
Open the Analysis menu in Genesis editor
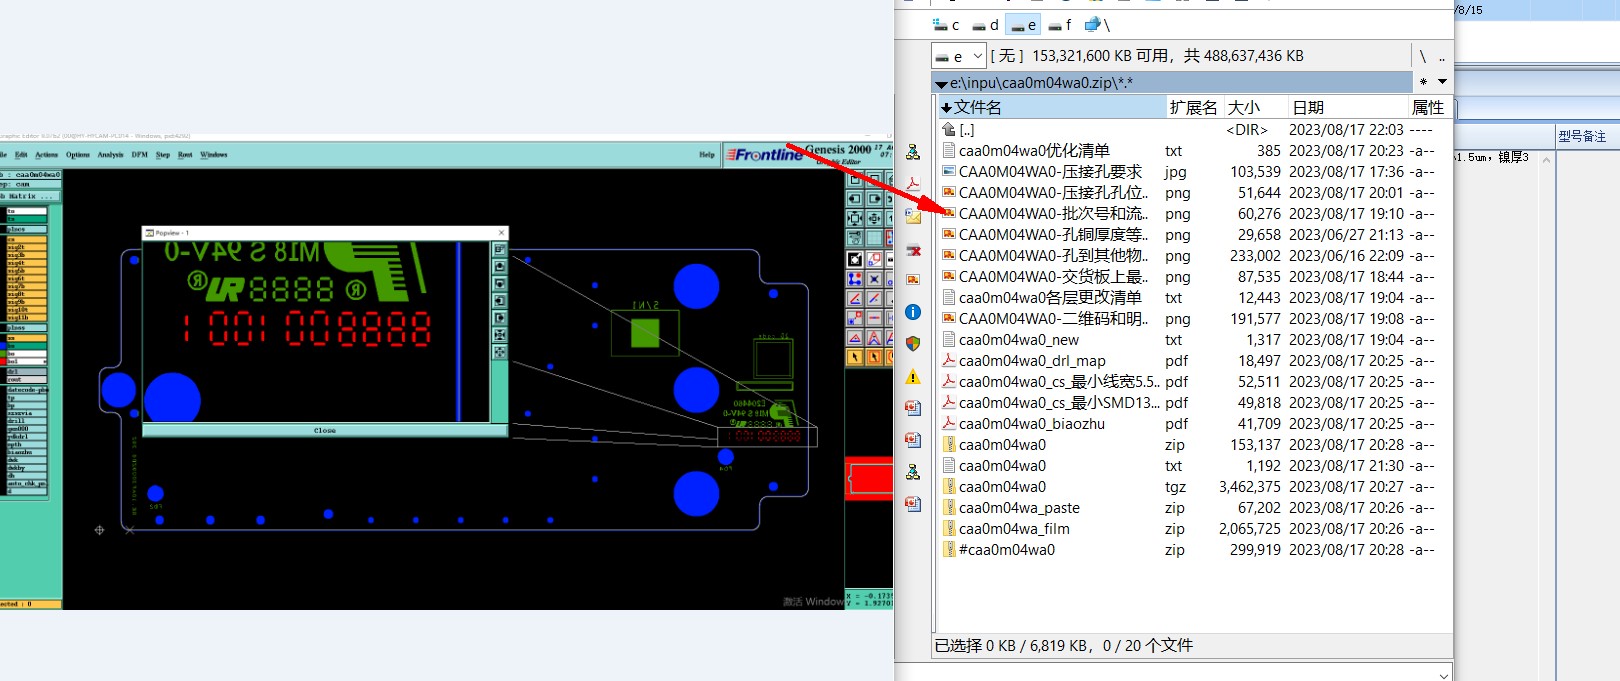(x=110, y=155)
